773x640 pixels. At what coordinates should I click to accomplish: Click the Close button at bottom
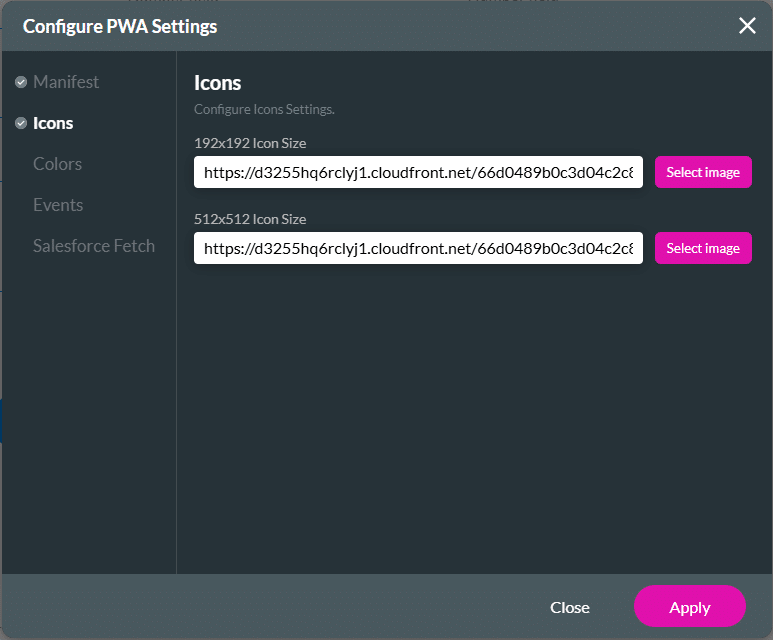569,607
